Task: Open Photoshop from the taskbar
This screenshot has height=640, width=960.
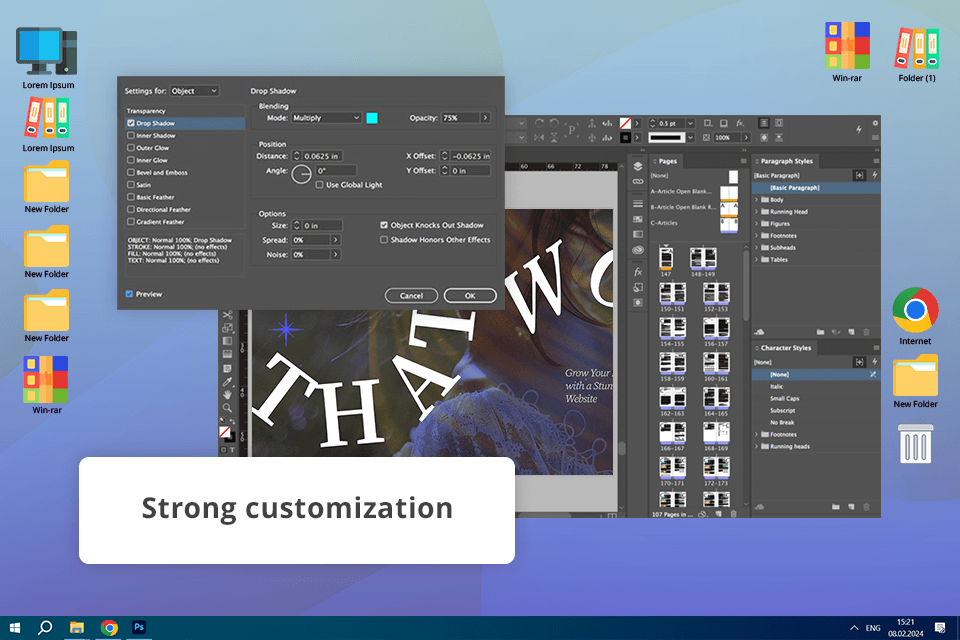Action: pos(139,627)
